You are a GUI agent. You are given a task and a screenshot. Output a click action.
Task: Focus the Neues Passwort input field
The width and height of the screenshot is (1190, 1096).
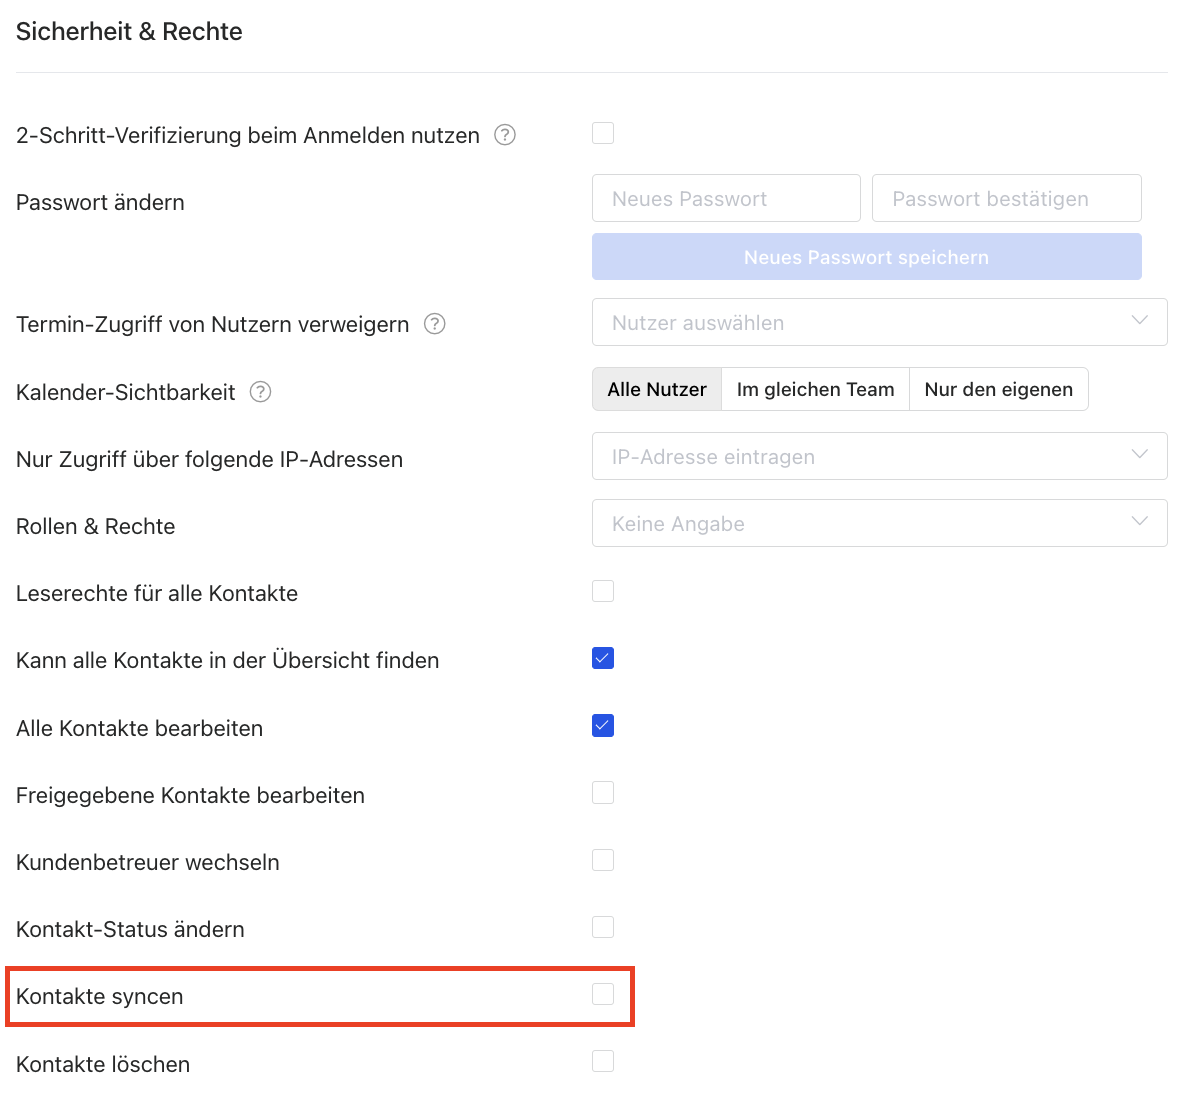[x=726, y=199]
